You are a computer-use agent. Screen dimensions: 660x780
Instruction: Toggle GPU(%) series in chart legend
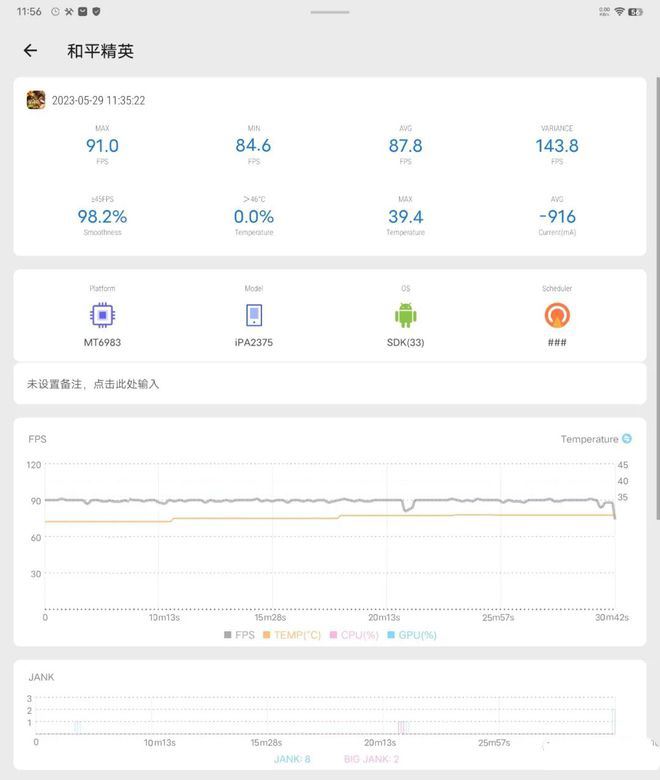(411, 635)
